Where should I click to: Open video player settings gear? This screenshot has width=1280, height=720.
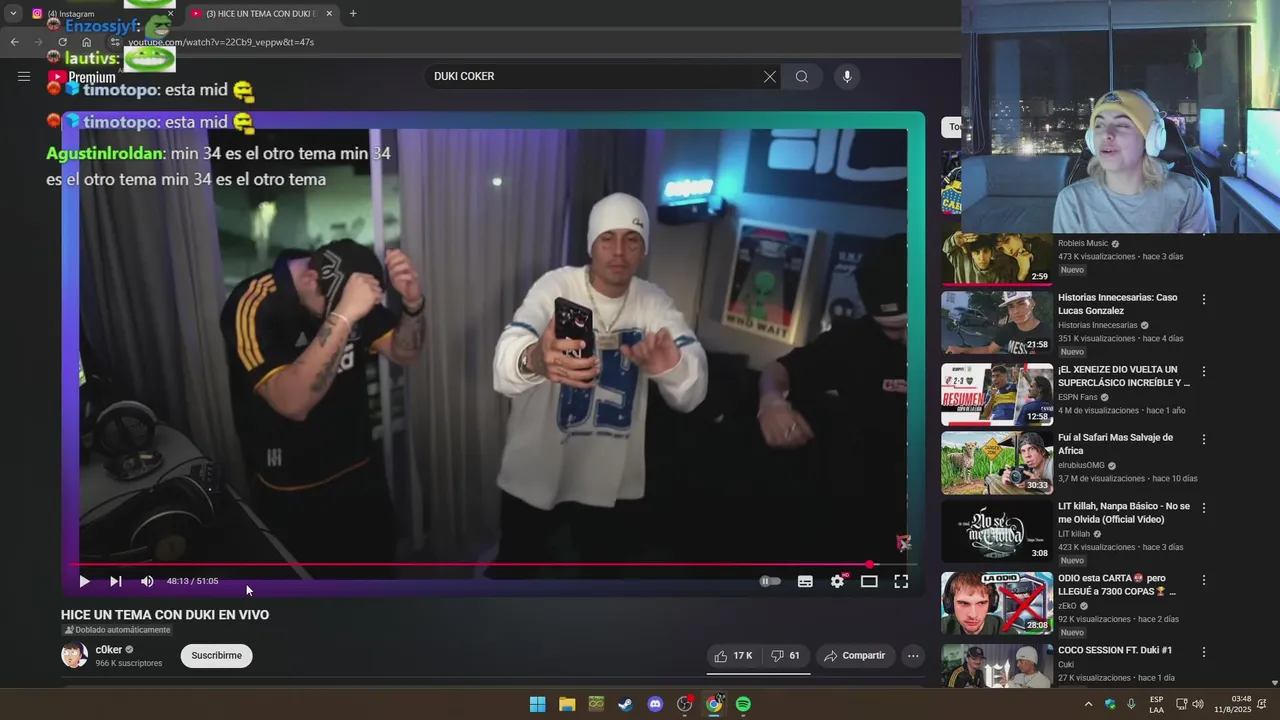837,581
